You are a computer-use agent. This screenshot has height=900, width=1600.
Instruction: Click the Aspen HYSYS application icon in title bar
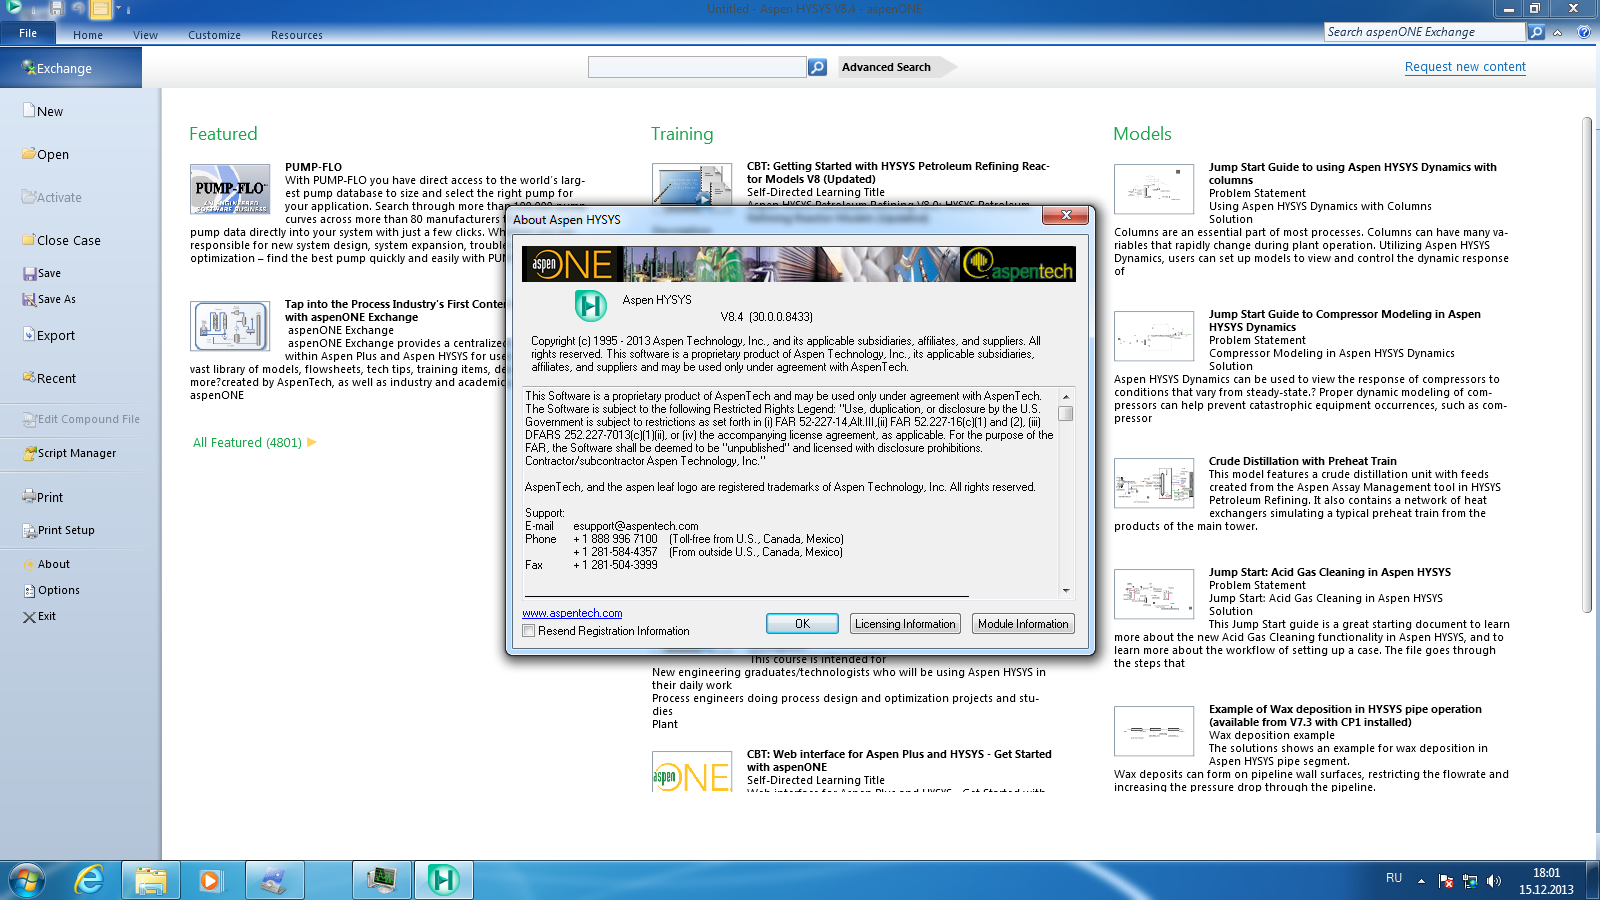(14, 8)
